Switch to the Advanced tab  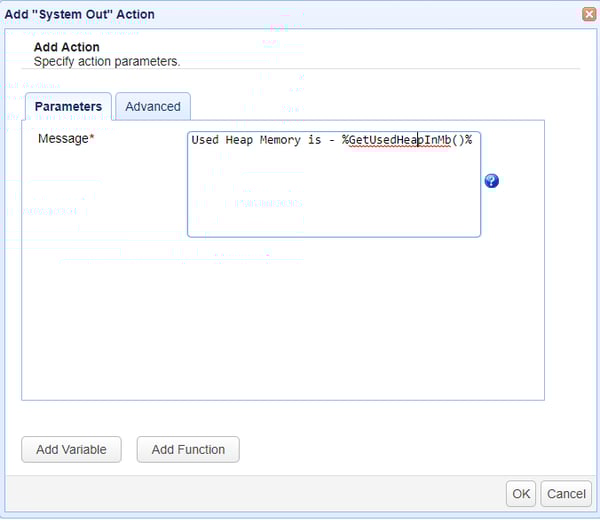(153, 106)
